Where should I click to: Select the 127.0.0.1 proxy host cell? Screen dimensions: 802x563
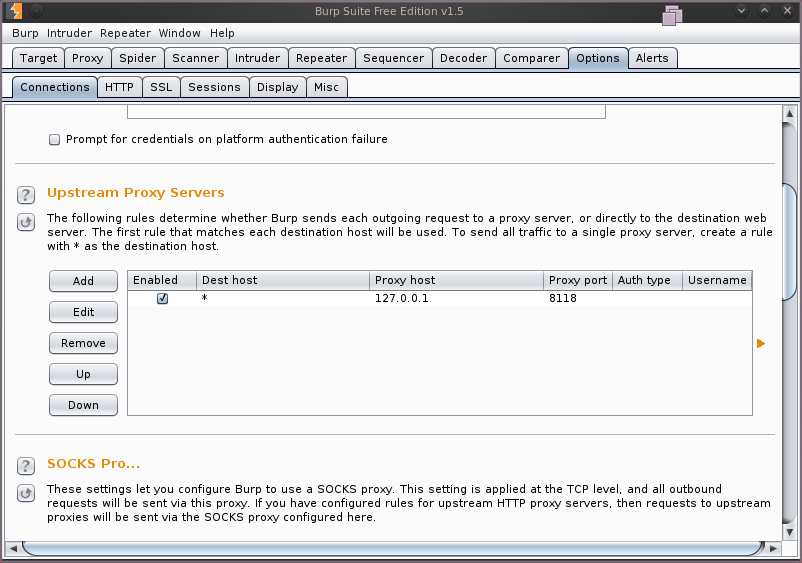(x=456, y=298)
